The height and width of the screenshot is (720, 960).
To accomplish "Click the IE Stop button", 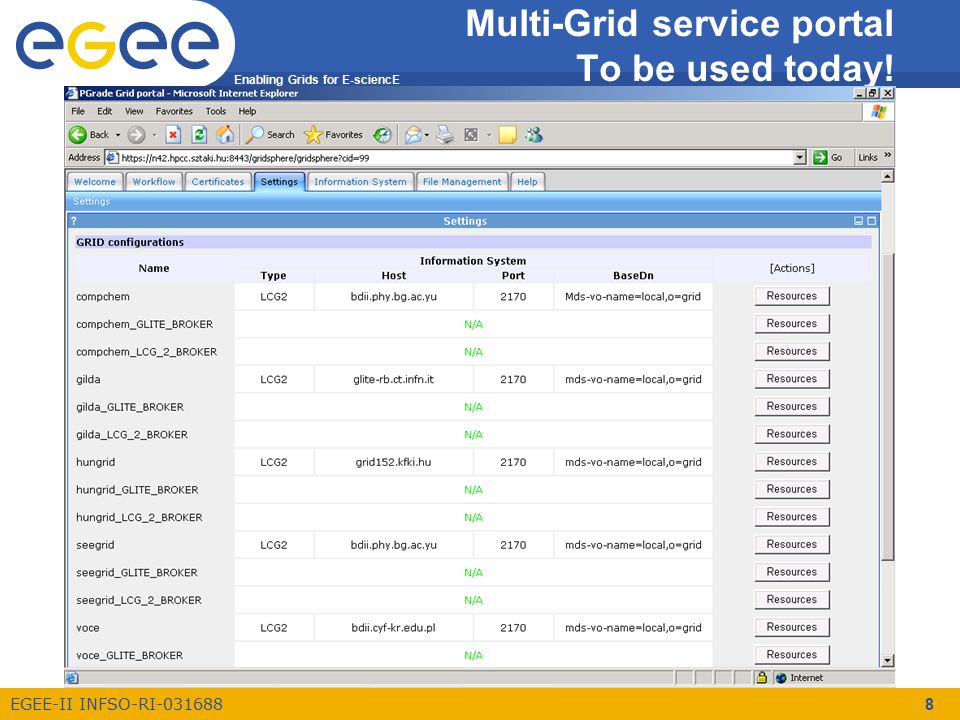I will tap(173, 135).
